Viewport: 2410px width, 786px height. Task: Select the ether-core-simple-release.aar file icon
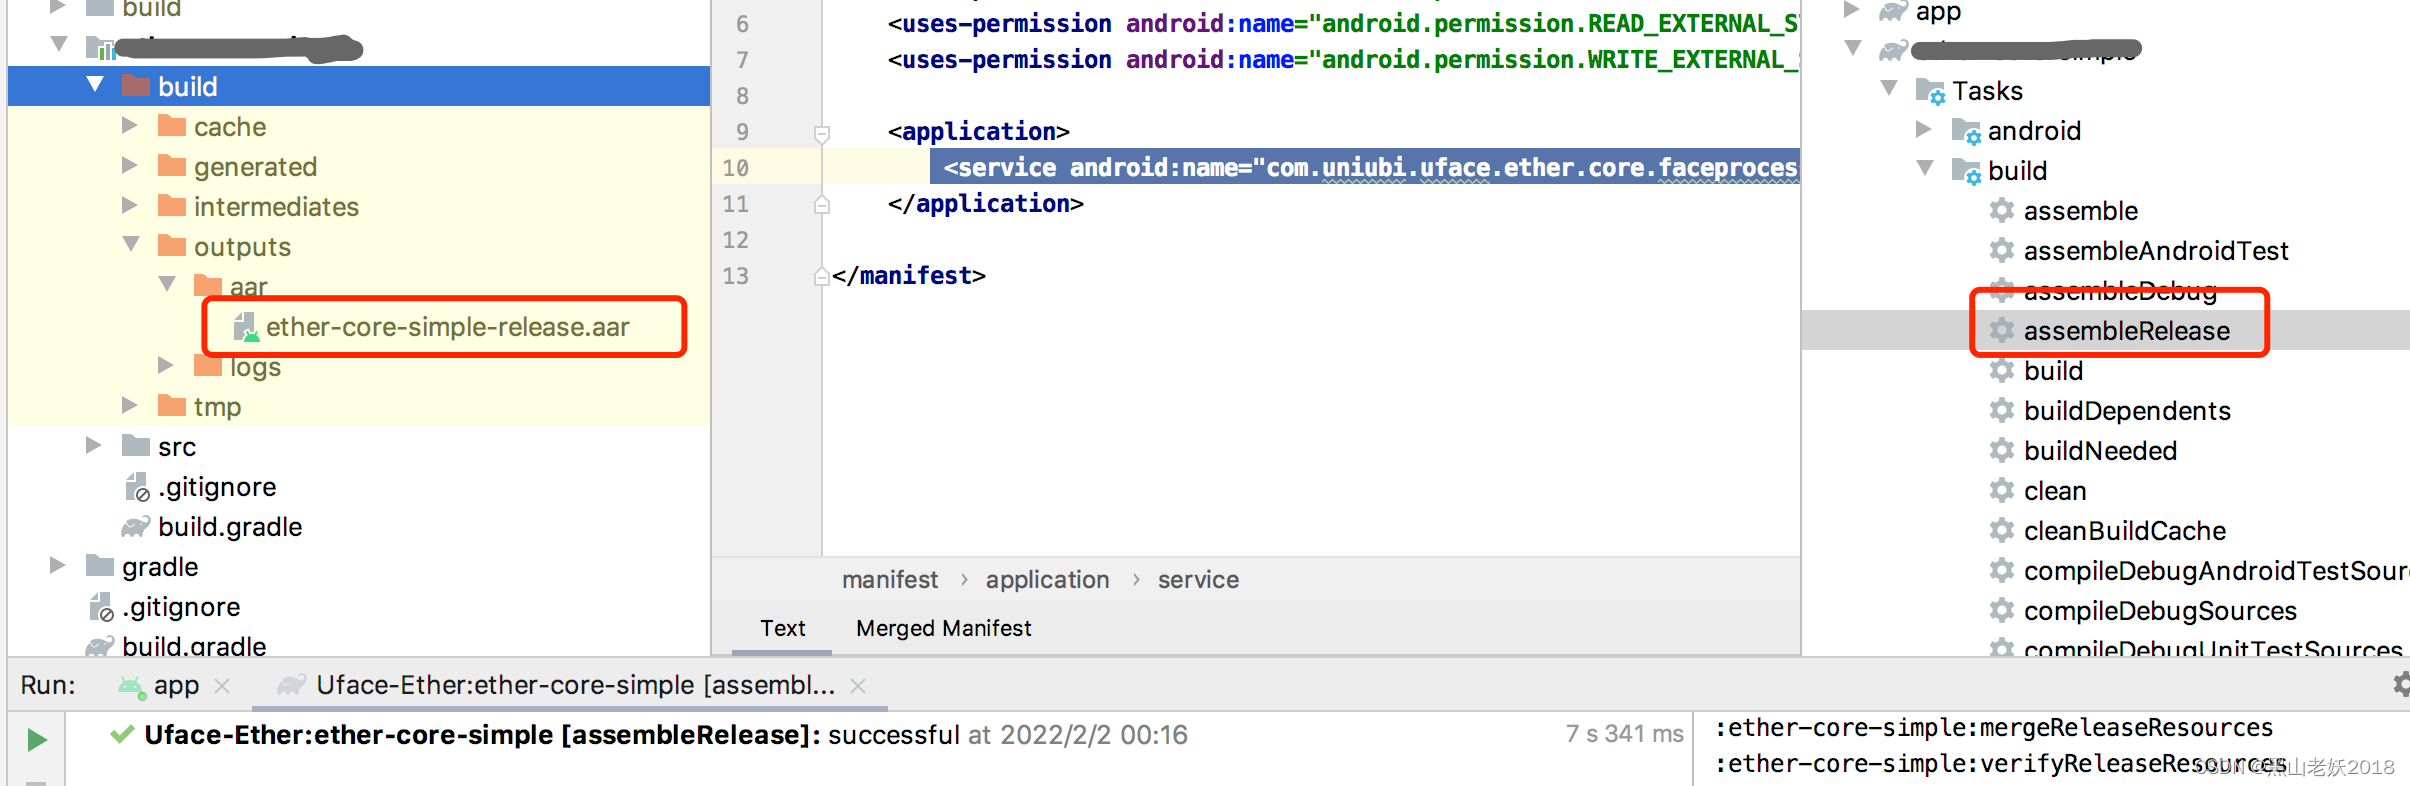[x=246, y=327]
